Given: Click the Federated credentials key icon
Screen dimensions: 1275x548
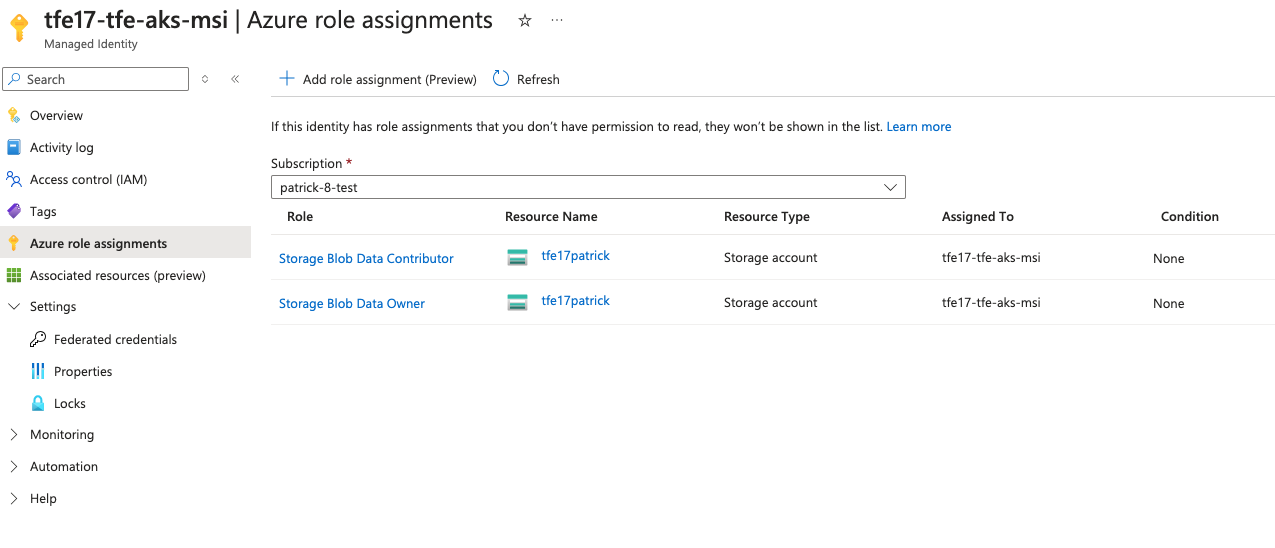Looking at the screenshot, I should tap(38, 339).
